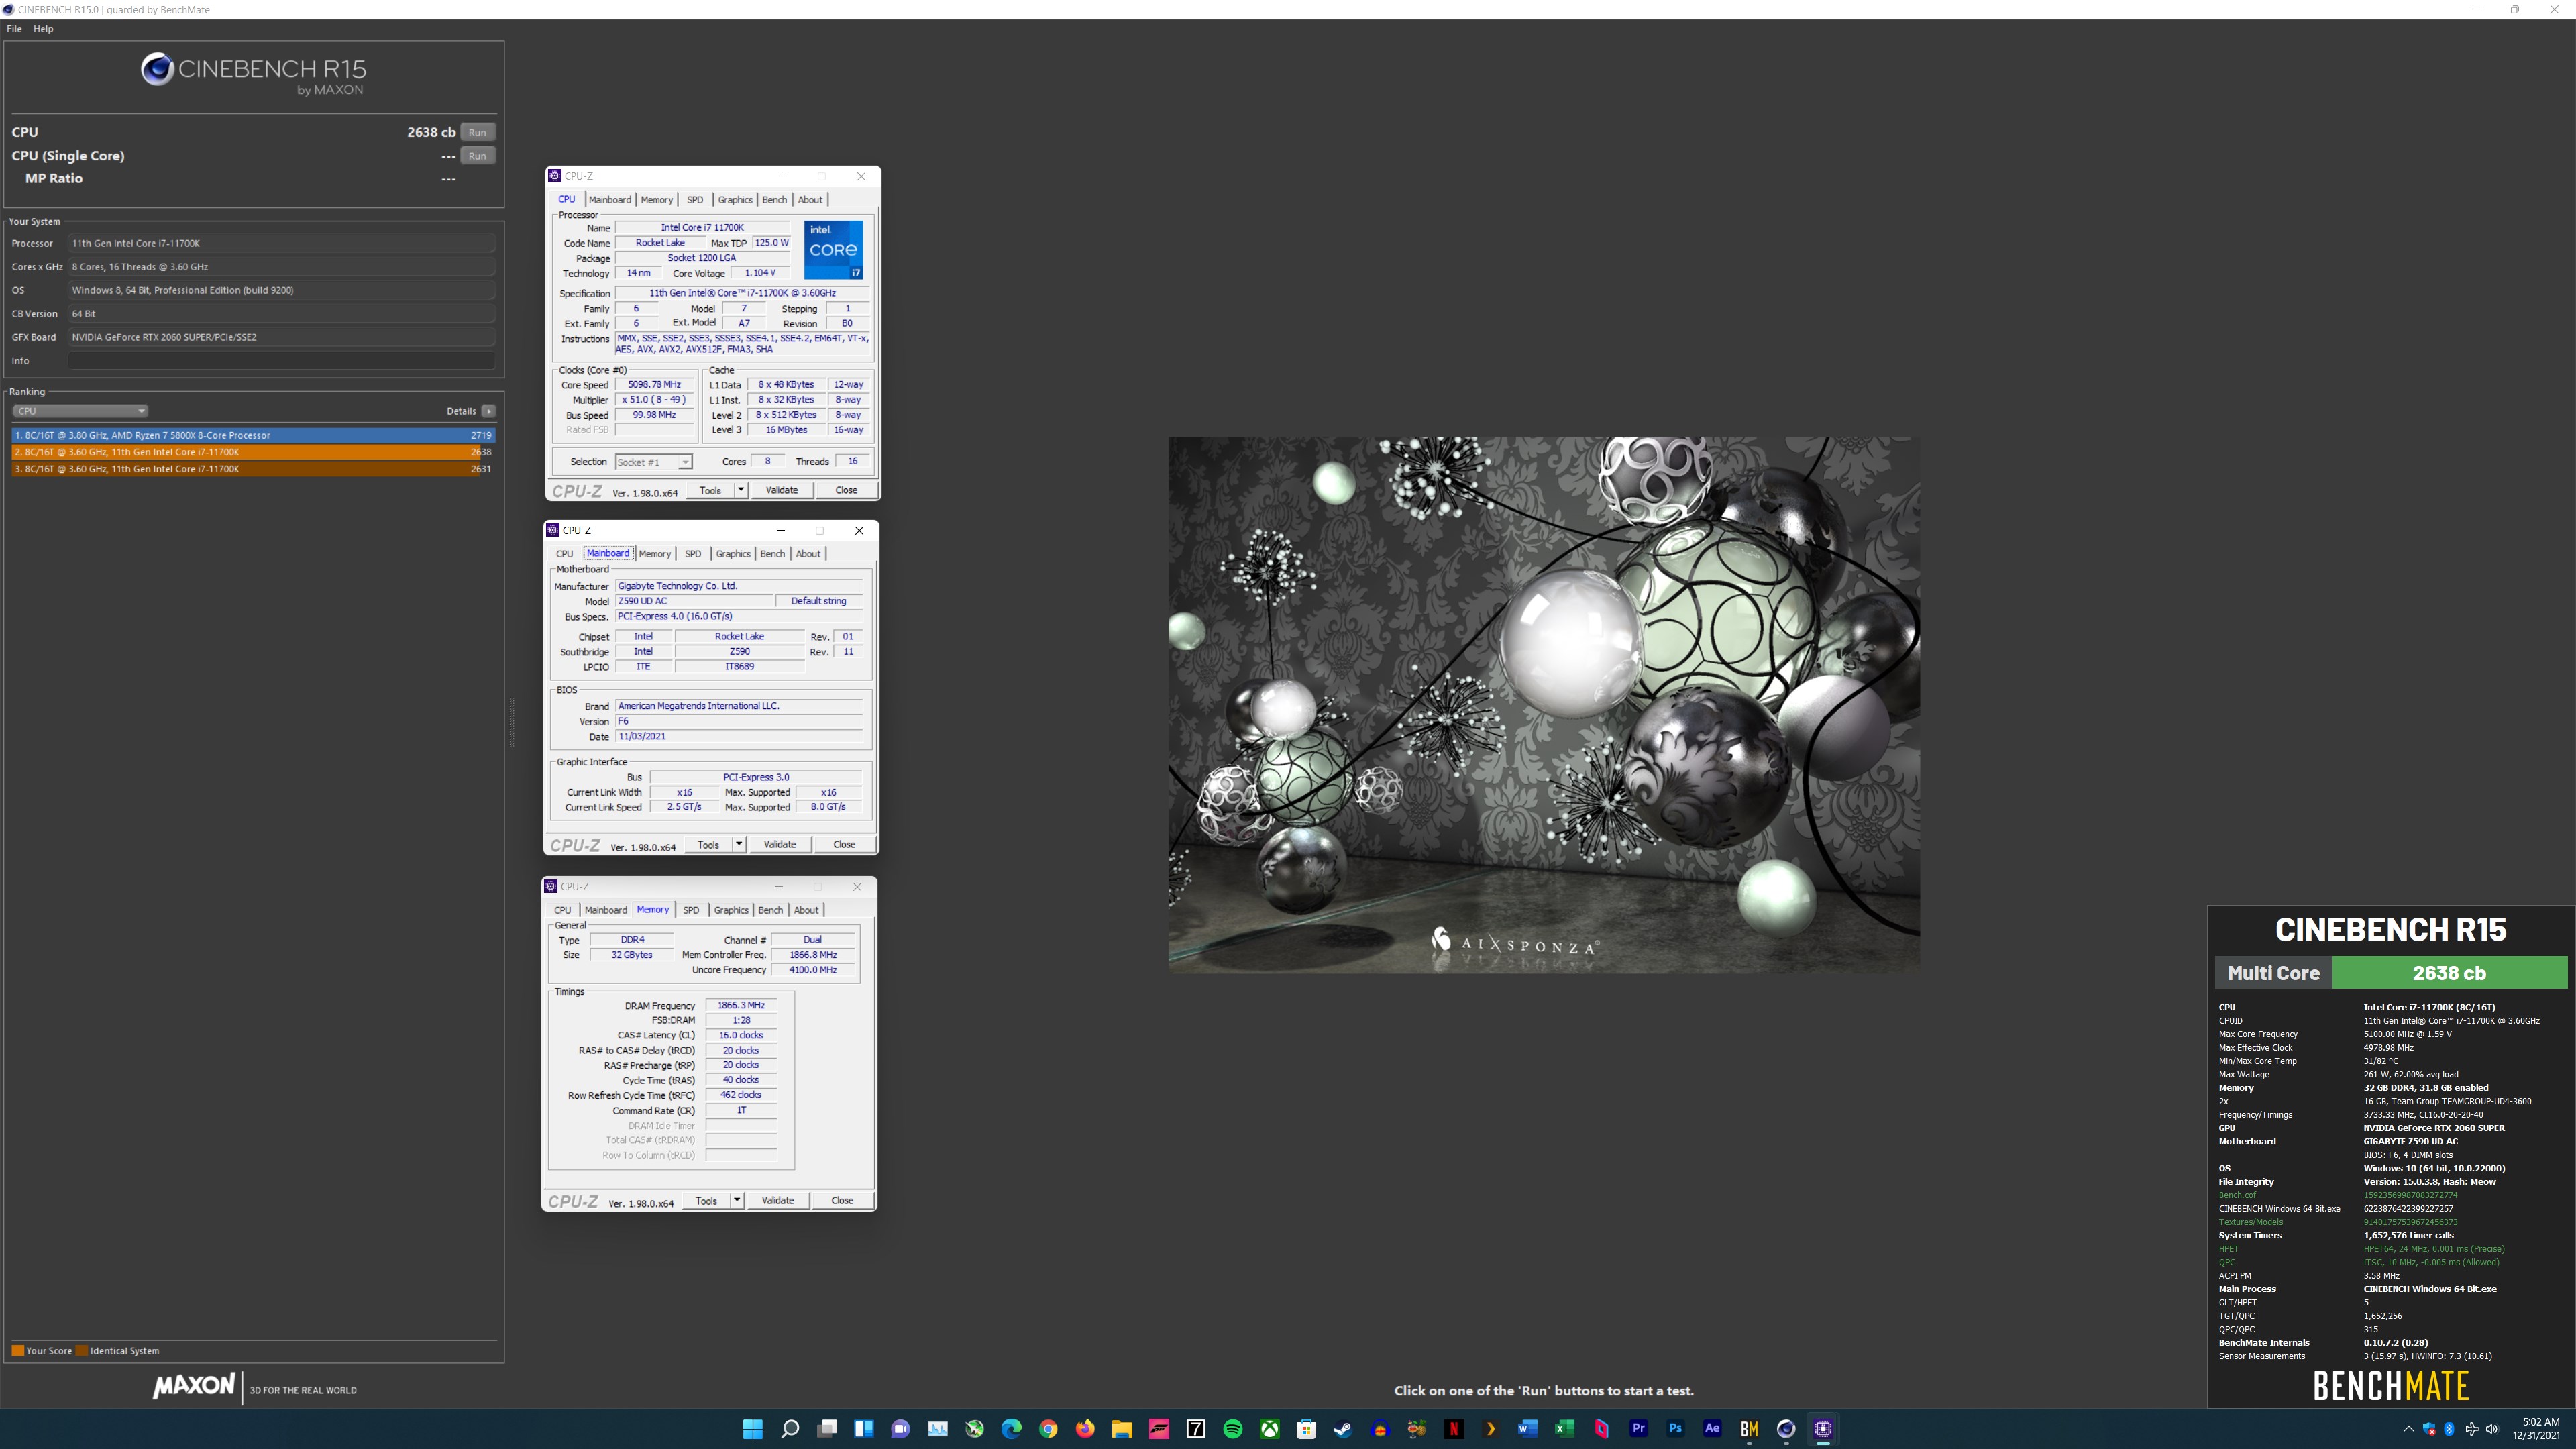Click the DRAM Frequency value 1866.3 MHz

click(x=741, y=1005)
